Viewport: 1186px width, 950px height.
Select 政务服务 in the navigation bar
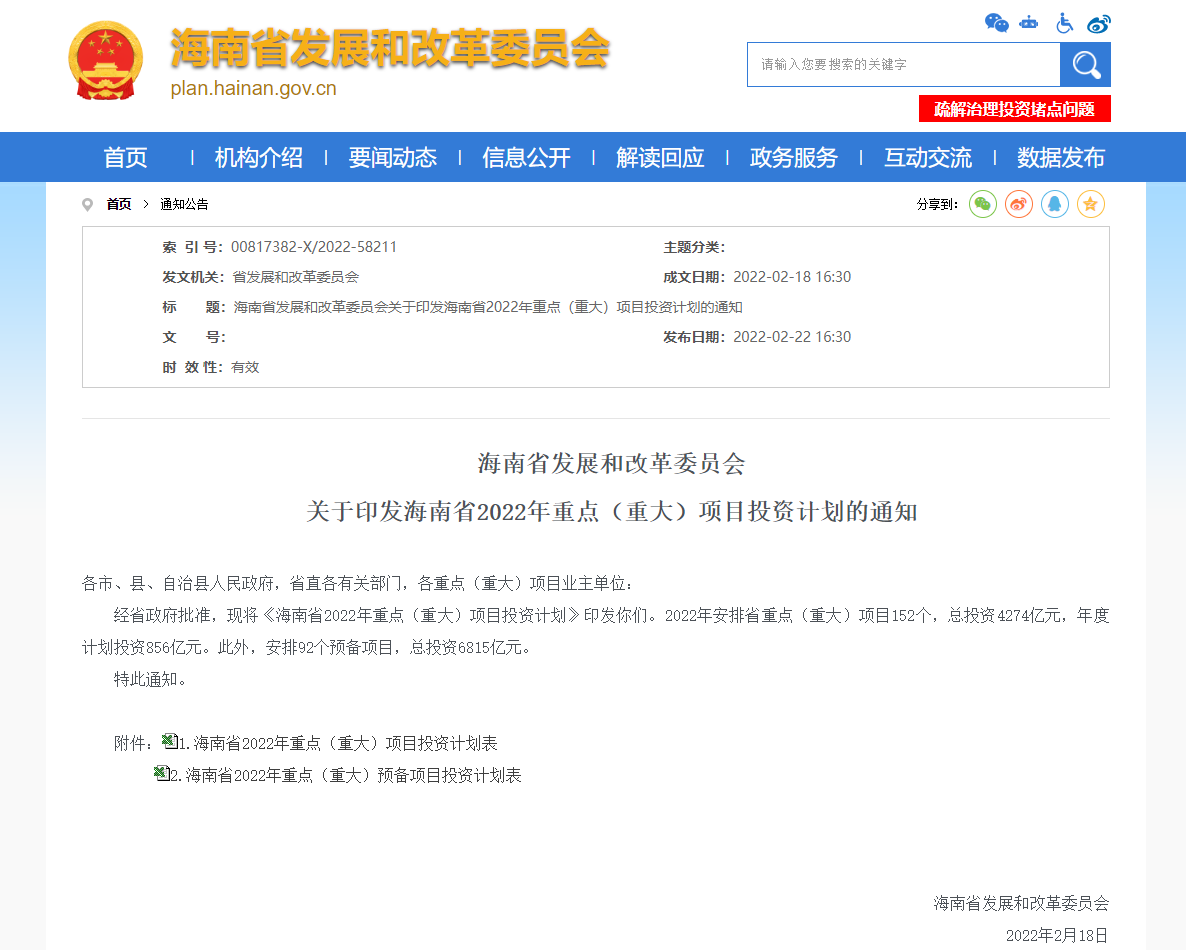coord(793,158)
